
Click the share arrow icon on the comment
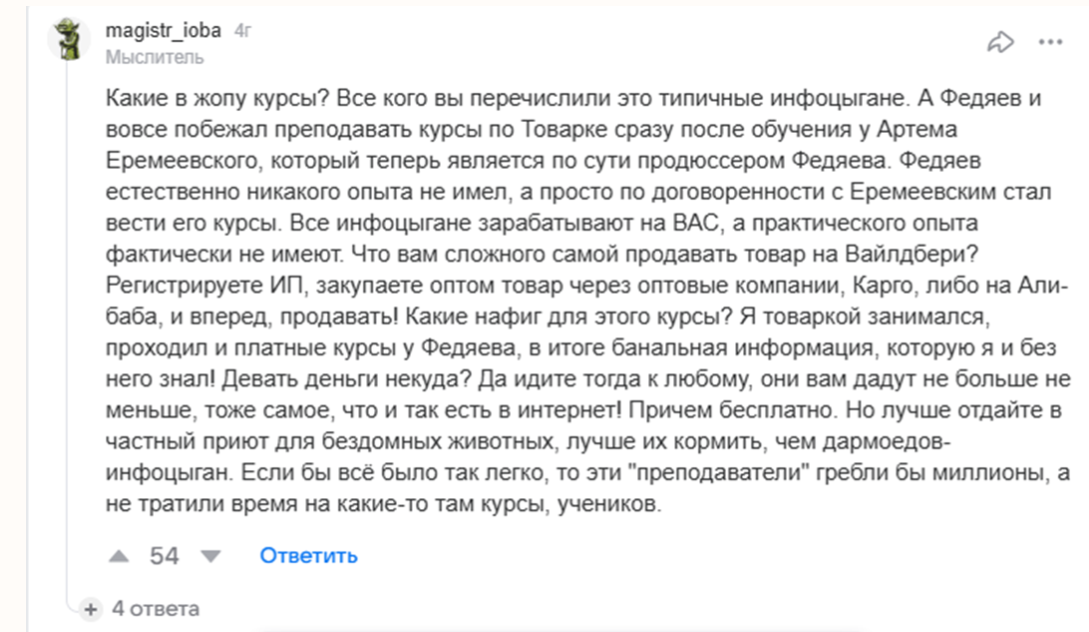[x=1000, y=42]
